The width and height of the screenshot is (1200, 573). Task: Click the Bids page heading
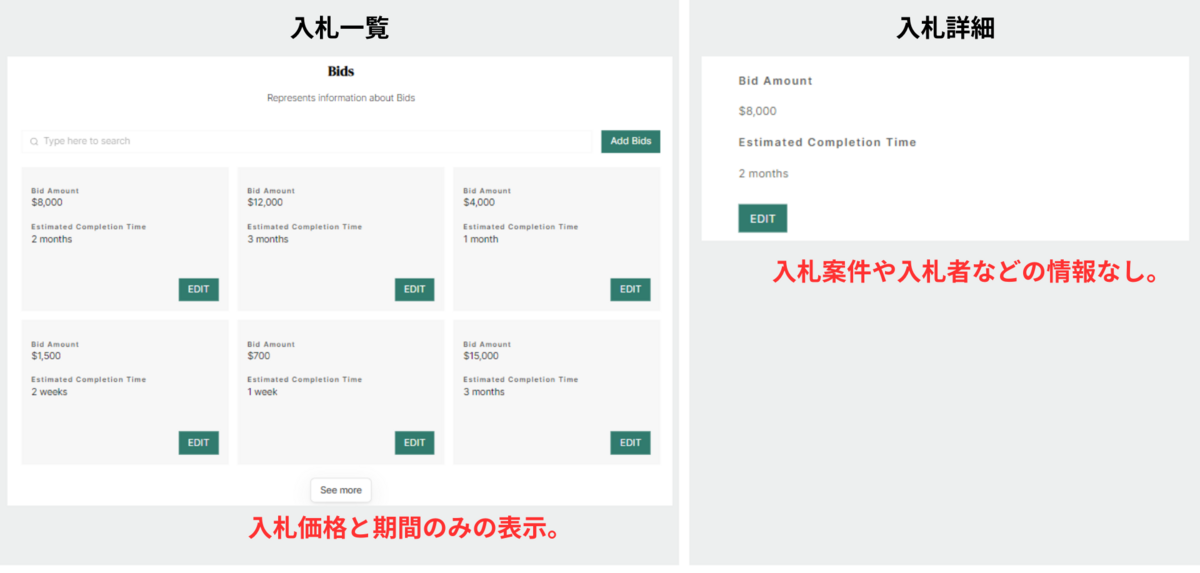click(x=341, y=72)
